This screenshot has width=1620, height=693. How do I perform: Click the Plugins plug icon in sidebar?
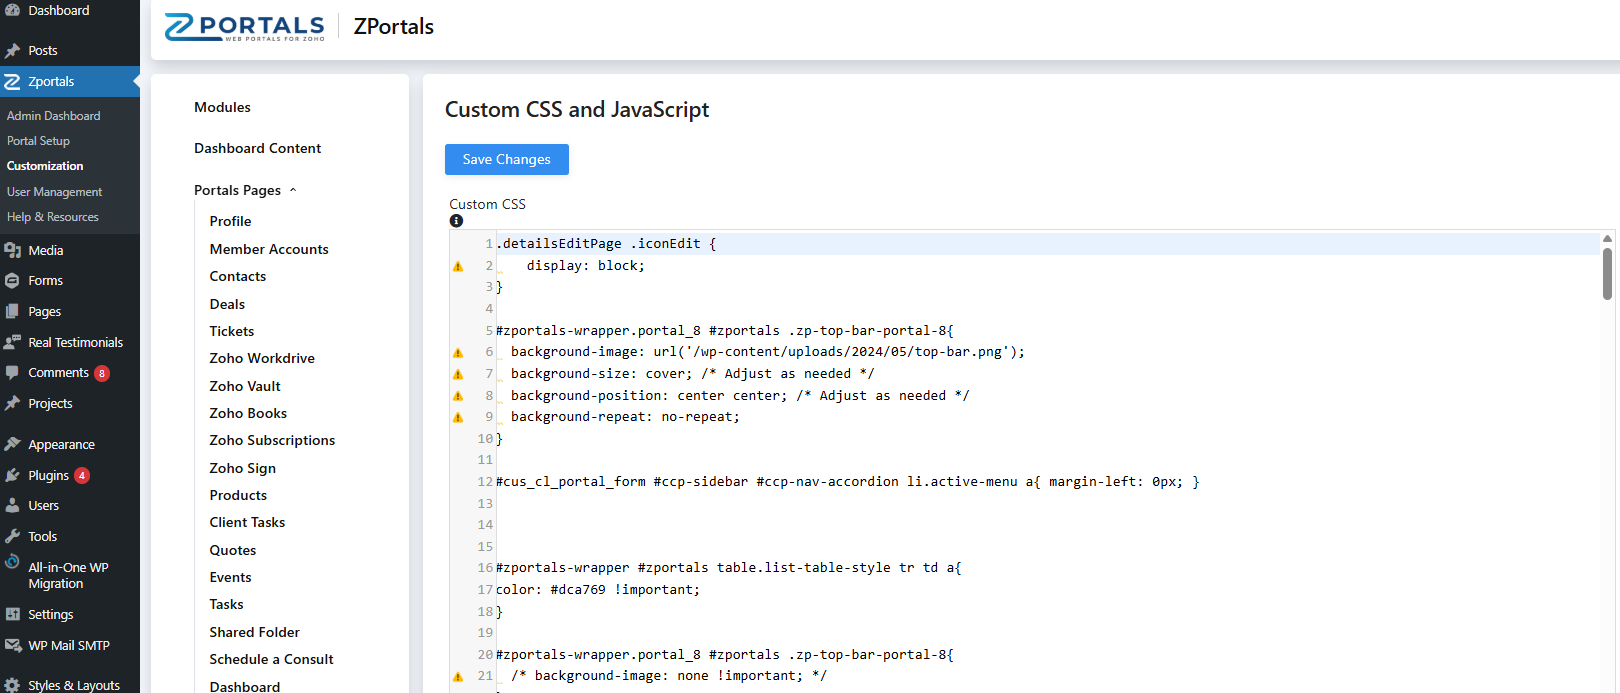click(x=12, y=476)
